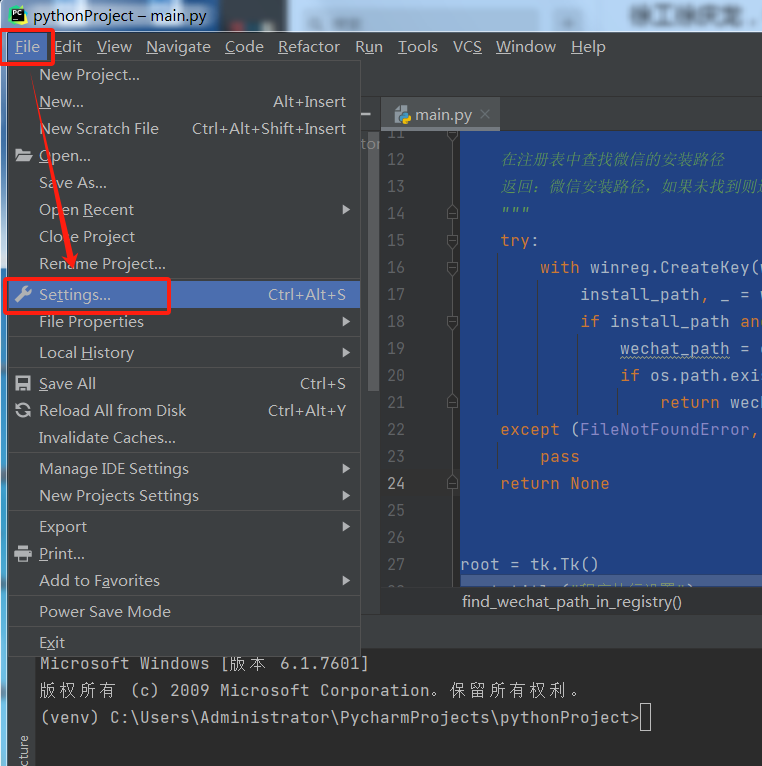Toggle Power Save Mode
This screenshot has height=766, width=762.
click(104, 612)
